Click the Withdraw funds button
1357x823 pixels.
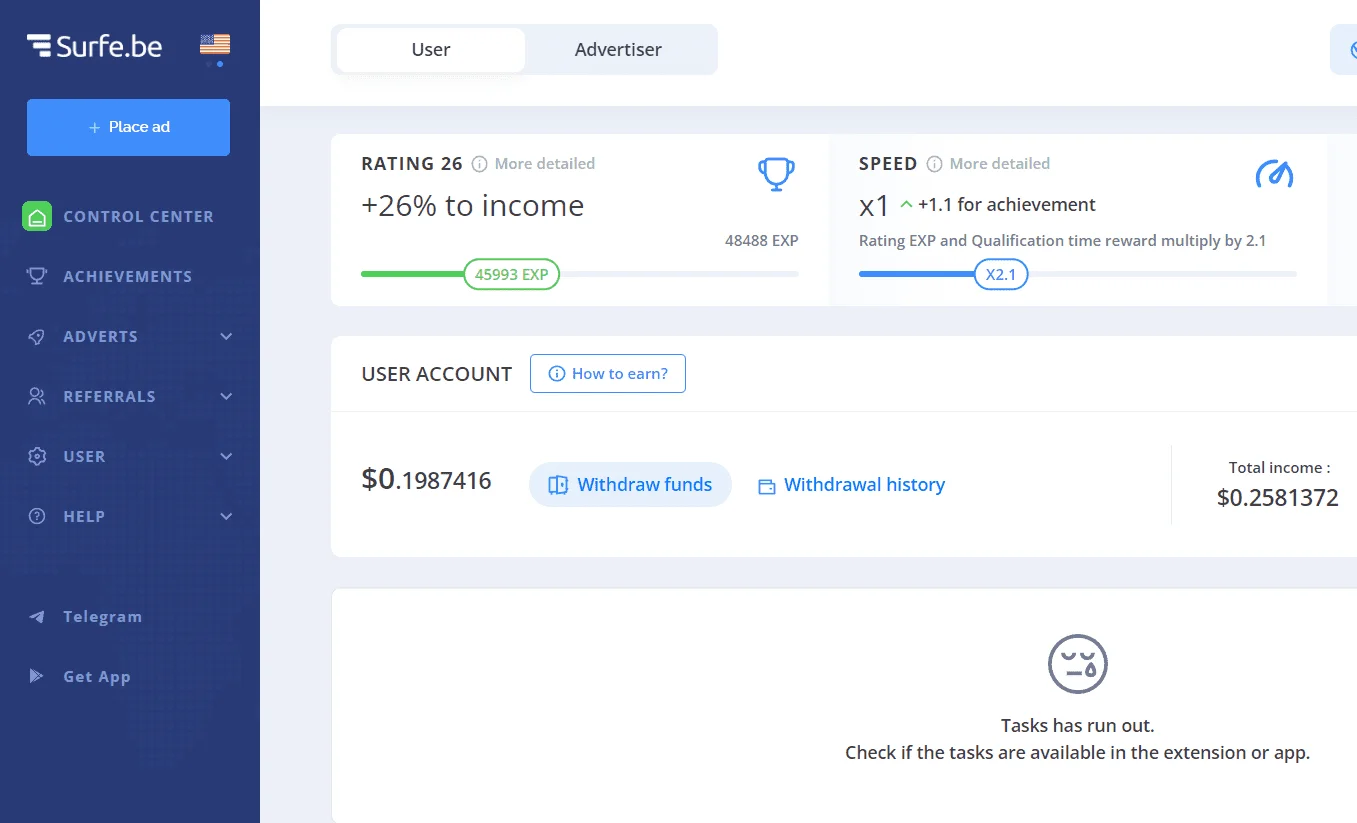point(630,485)
